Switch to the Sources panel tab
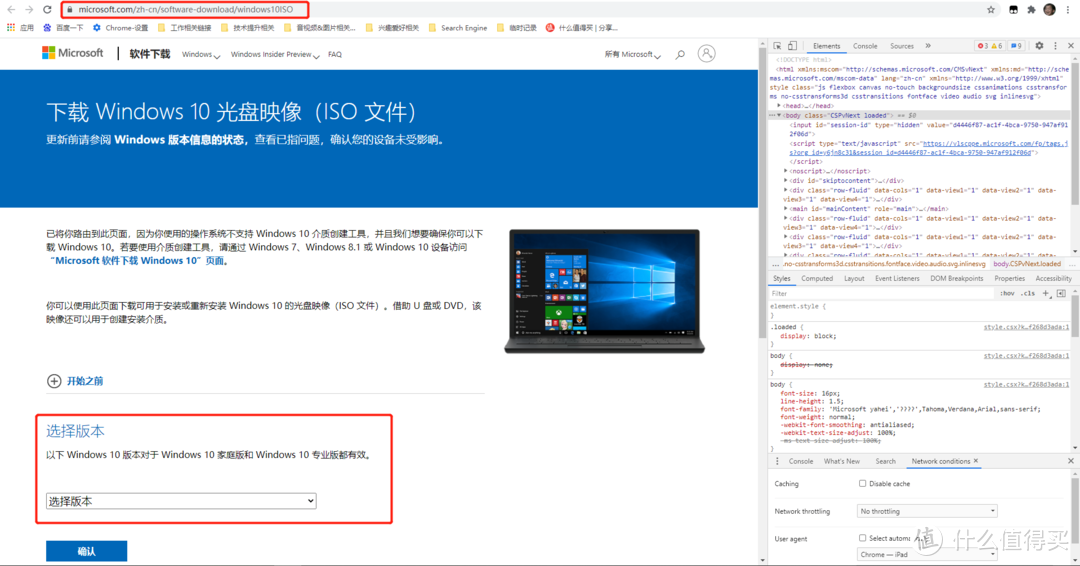 [902, 46]
